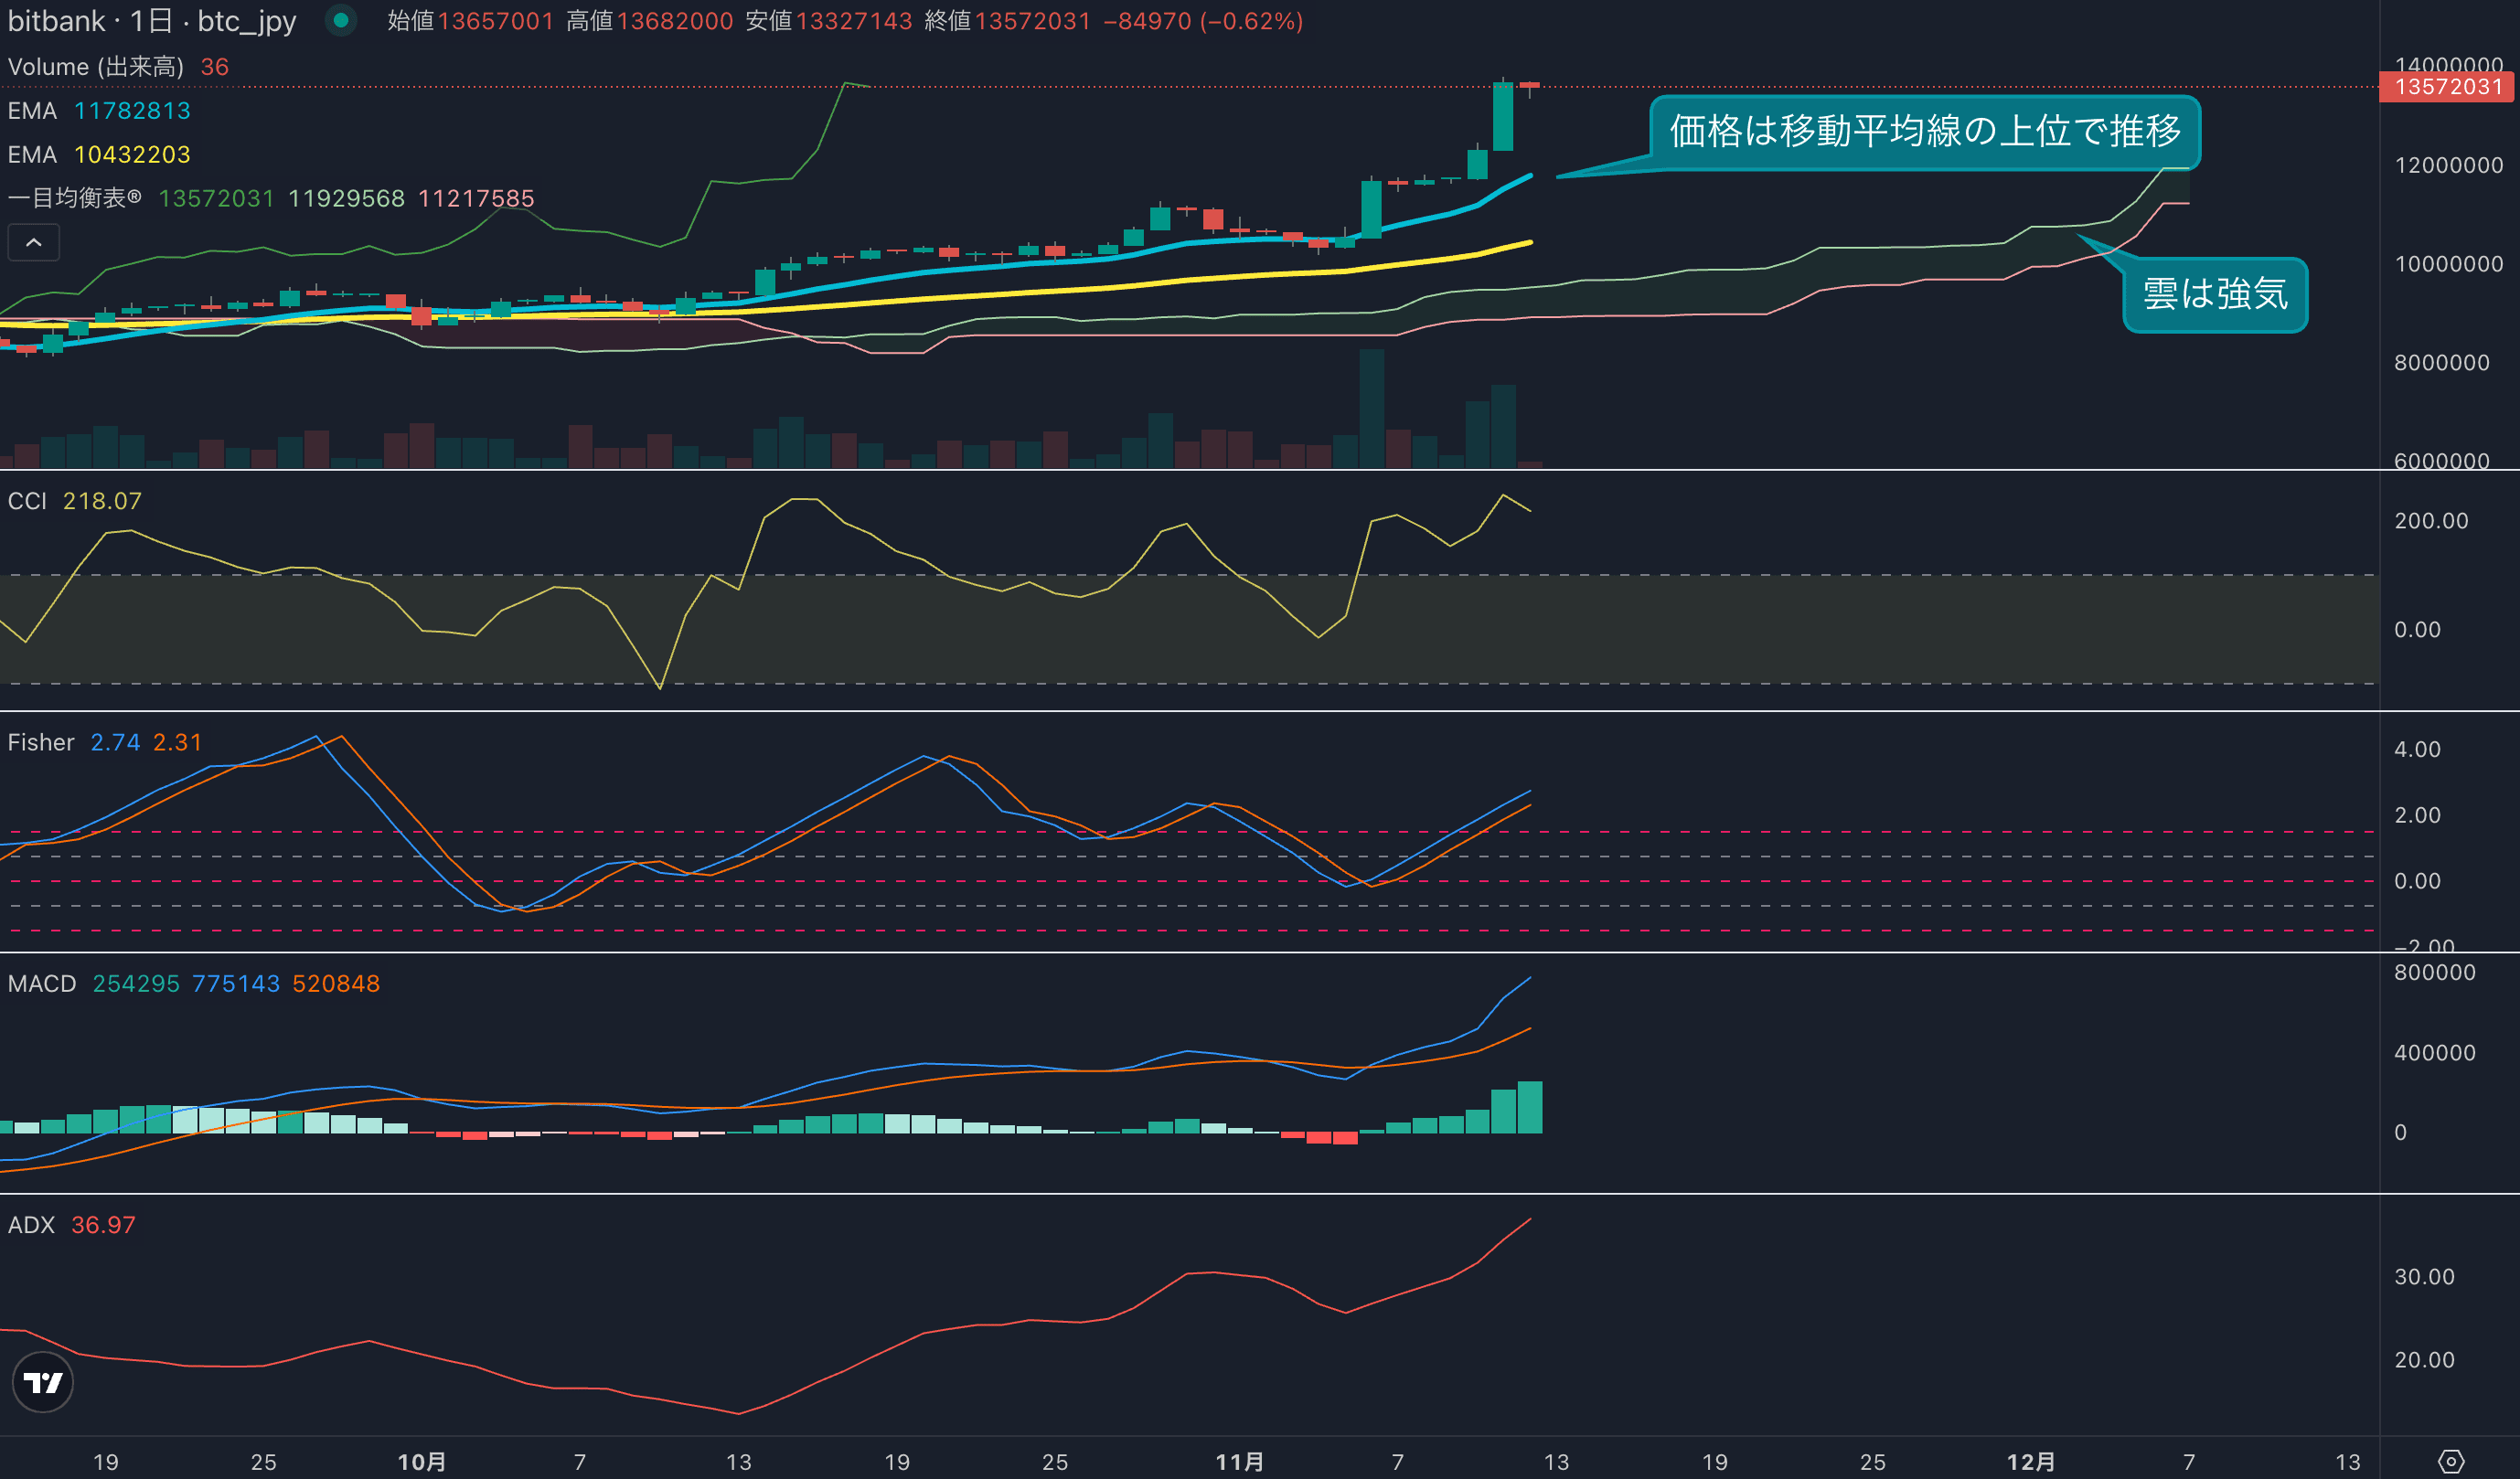
Task: Click the 10月 date on time axis
Action: [x=421, y=1462]
